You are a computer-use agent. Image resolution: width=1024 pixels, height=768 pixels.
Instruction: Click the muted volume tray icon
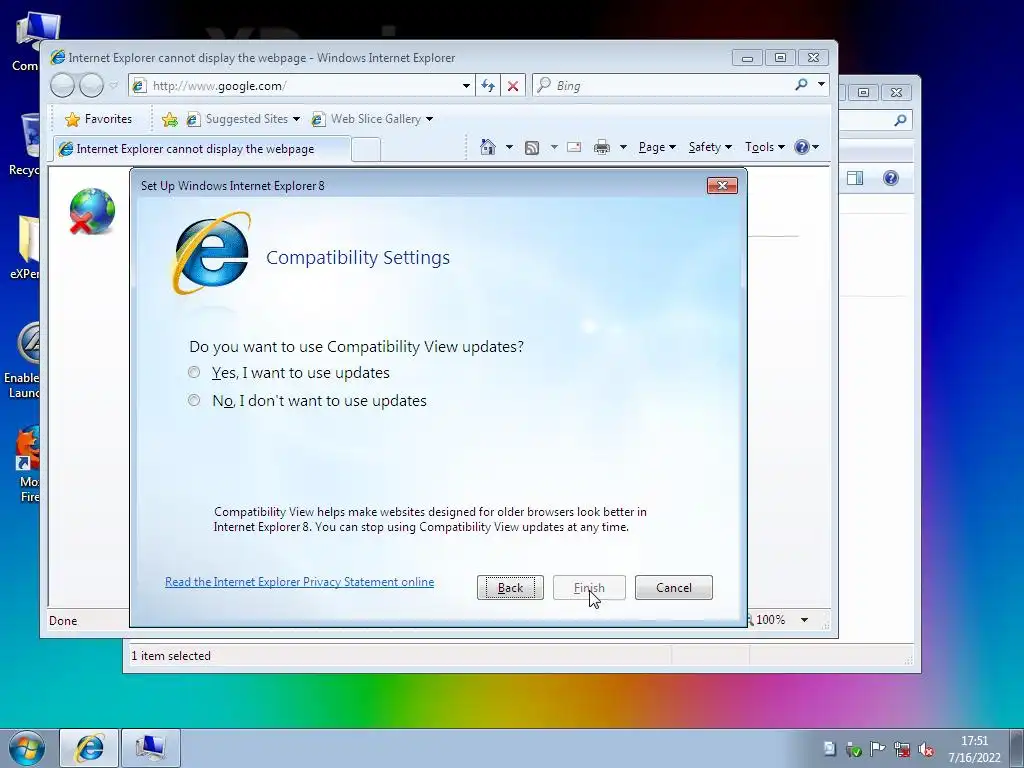926,750
